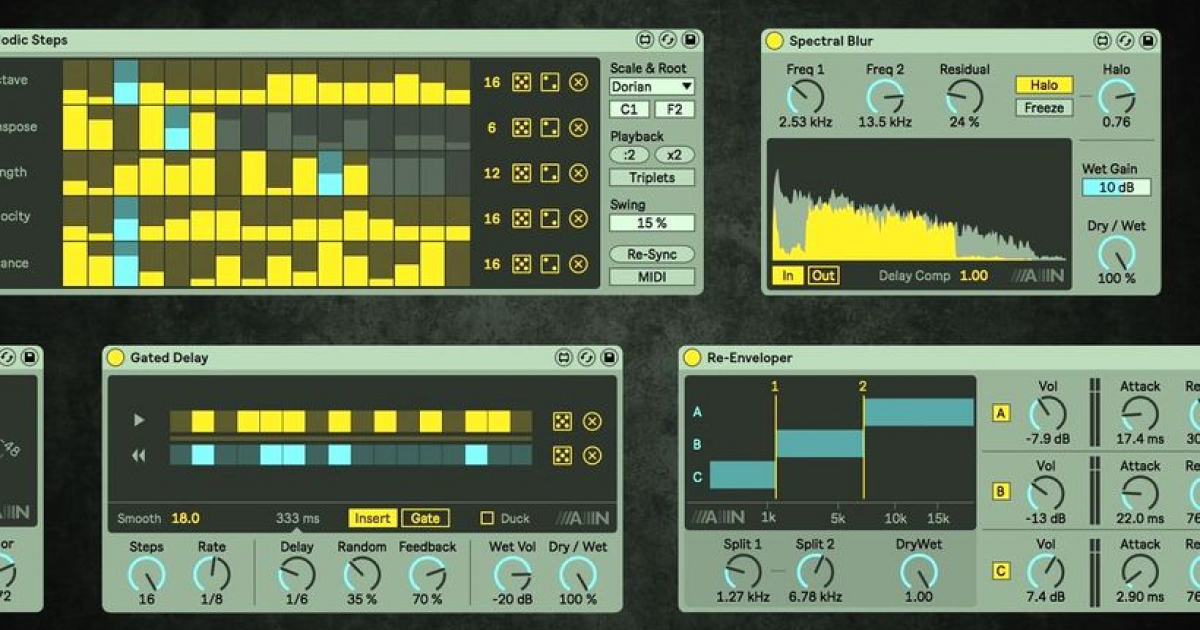1200x630 pixels.
Task: Randomize the Chance row with the dice icon
Action: click(521, 266)
